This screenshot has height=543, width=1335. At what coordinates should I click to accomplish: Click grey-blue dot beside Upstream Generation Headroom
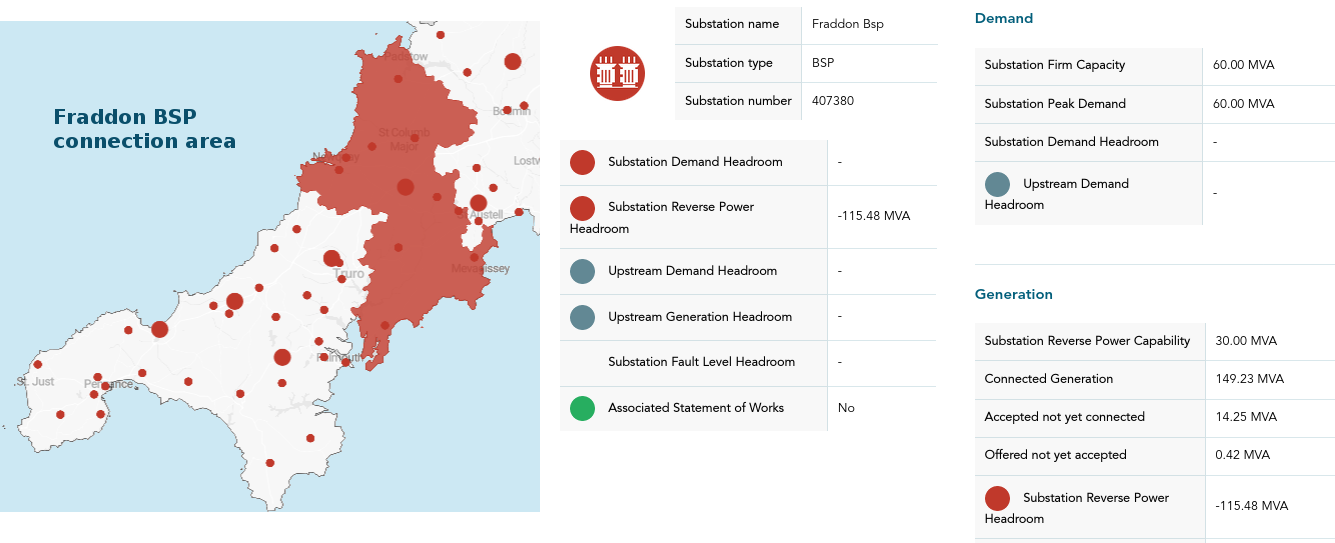coord(582,317)
